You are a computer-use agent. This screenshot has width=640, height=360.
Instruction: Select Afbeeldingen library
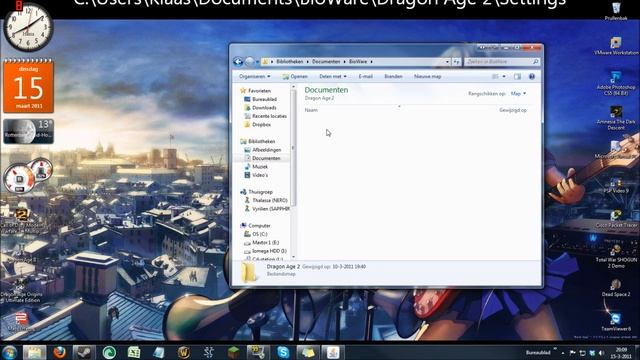[x=262, y=150]
